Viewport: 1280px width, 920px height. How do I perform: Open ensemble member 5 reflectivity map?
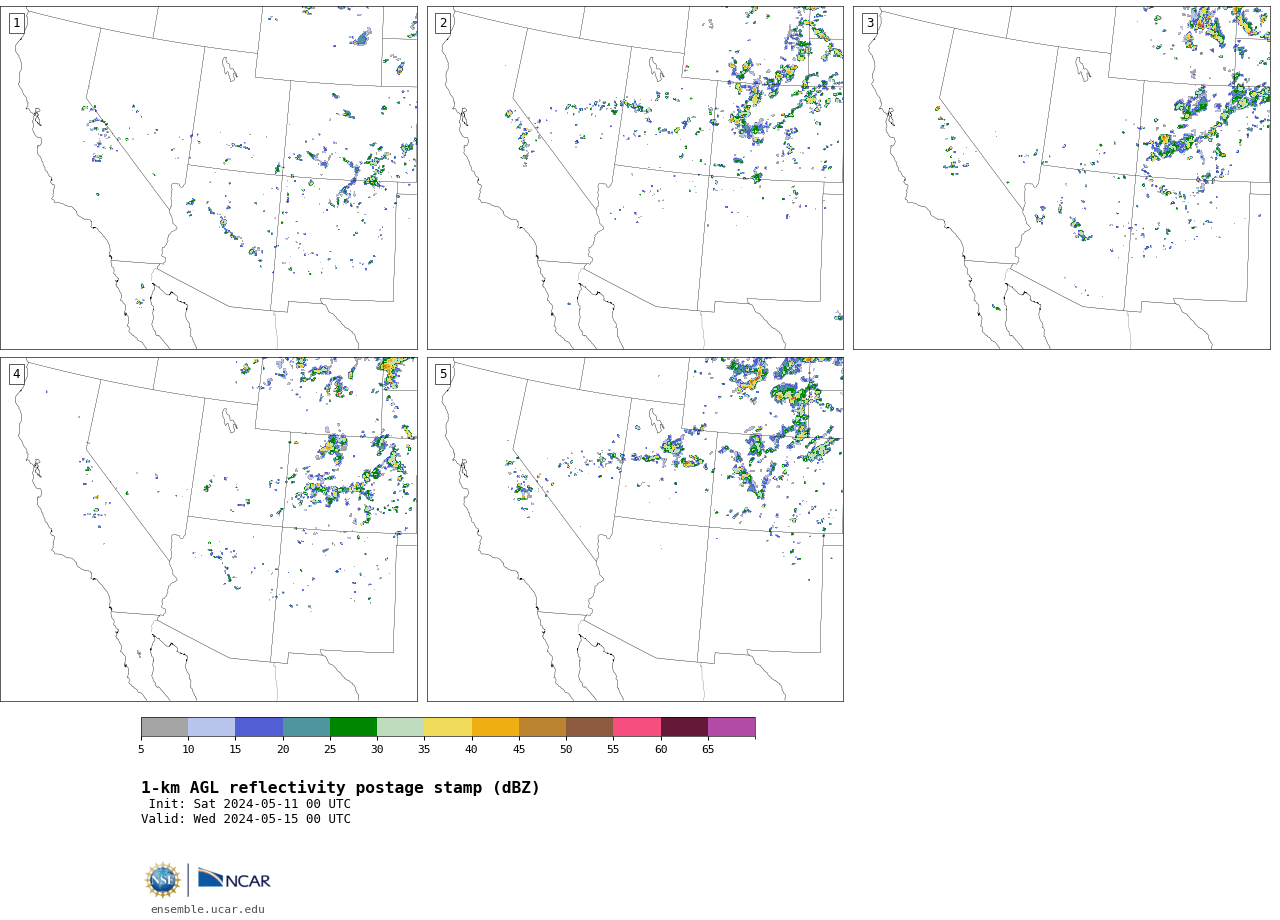(x=635, y=530)
